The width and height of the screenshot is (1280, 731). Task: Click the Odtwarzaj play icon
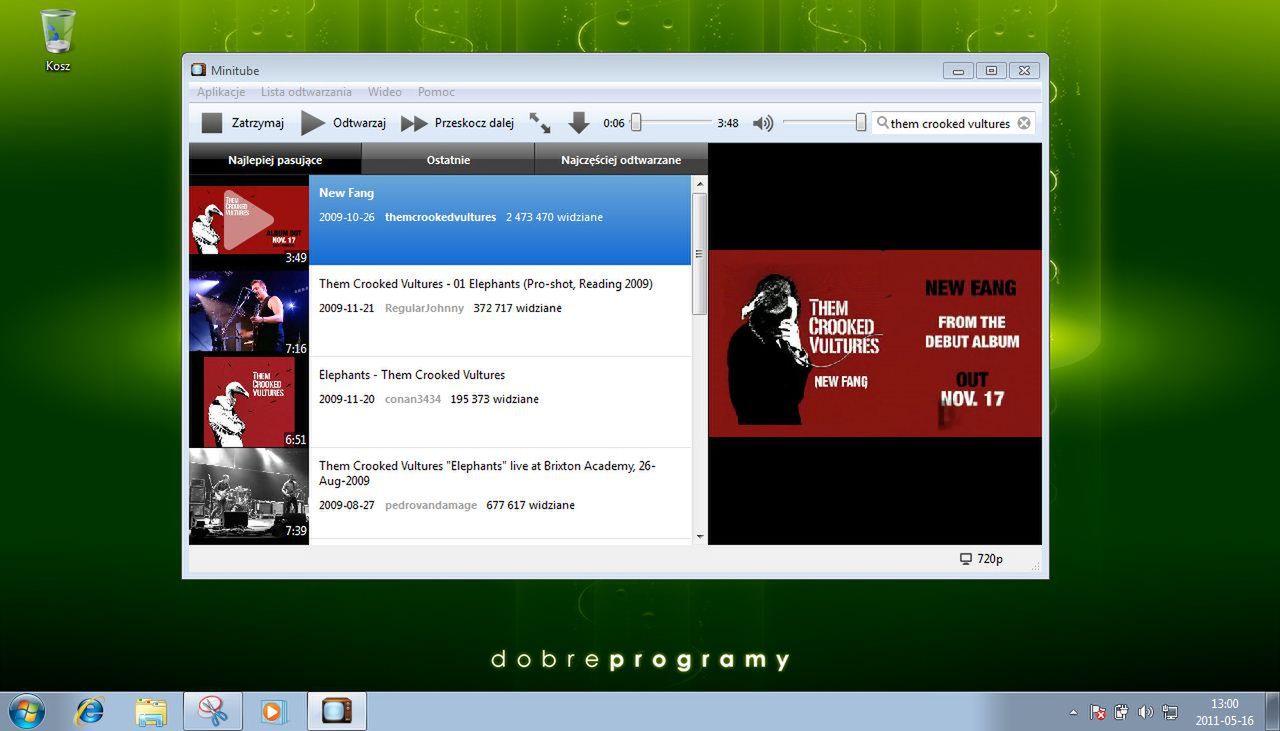point(313,123)
